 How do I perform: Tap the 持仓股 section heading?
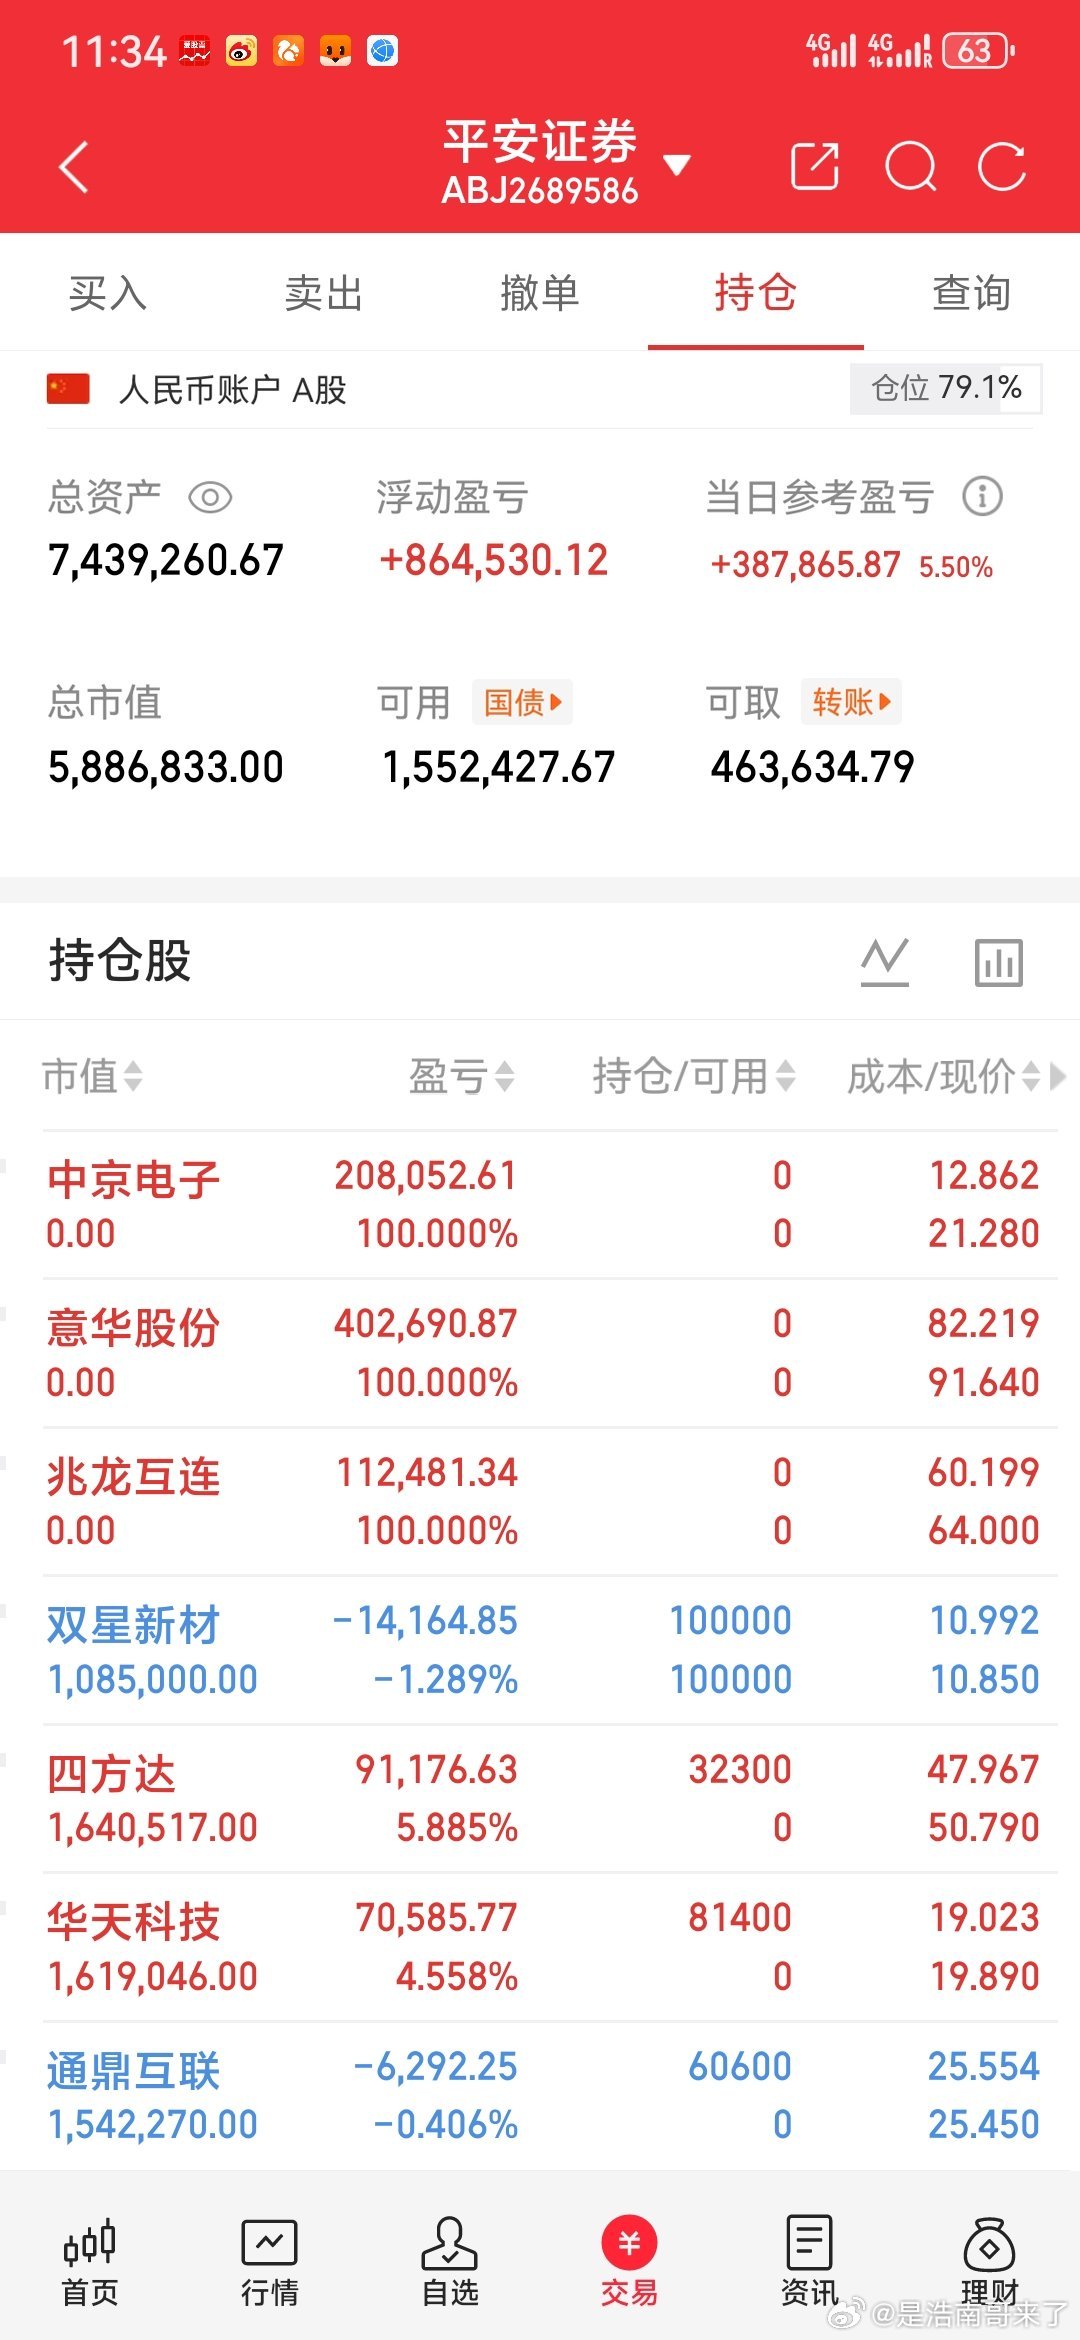[x=120, y=961]
